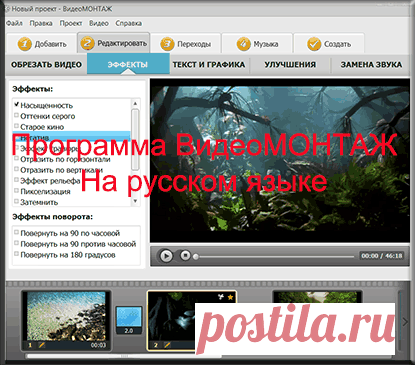The height and width of the screenshot is (365, 415).
Task: Stop the video preview
Action: pyautogui.click(x=185, y=256)
